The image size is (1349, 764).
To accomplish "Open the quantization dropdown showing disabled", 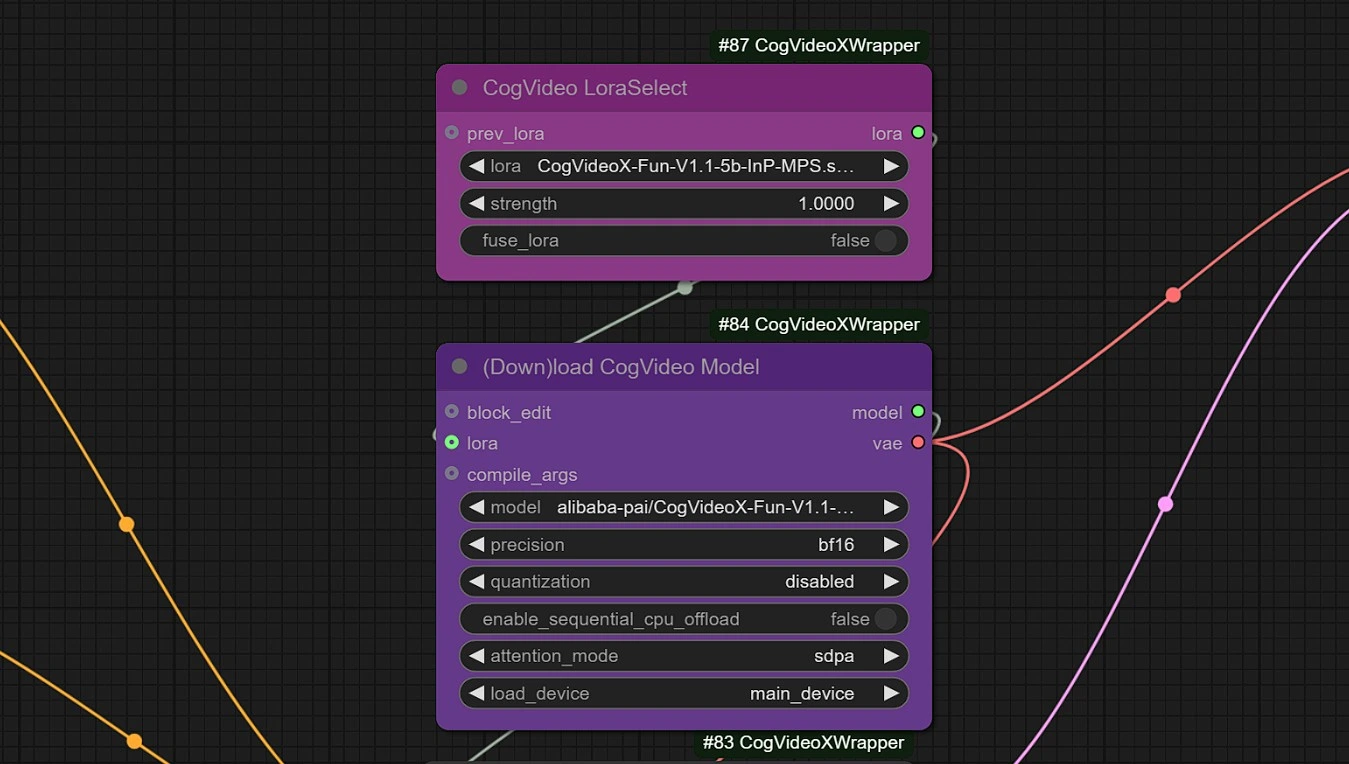I will pos(684,581).
